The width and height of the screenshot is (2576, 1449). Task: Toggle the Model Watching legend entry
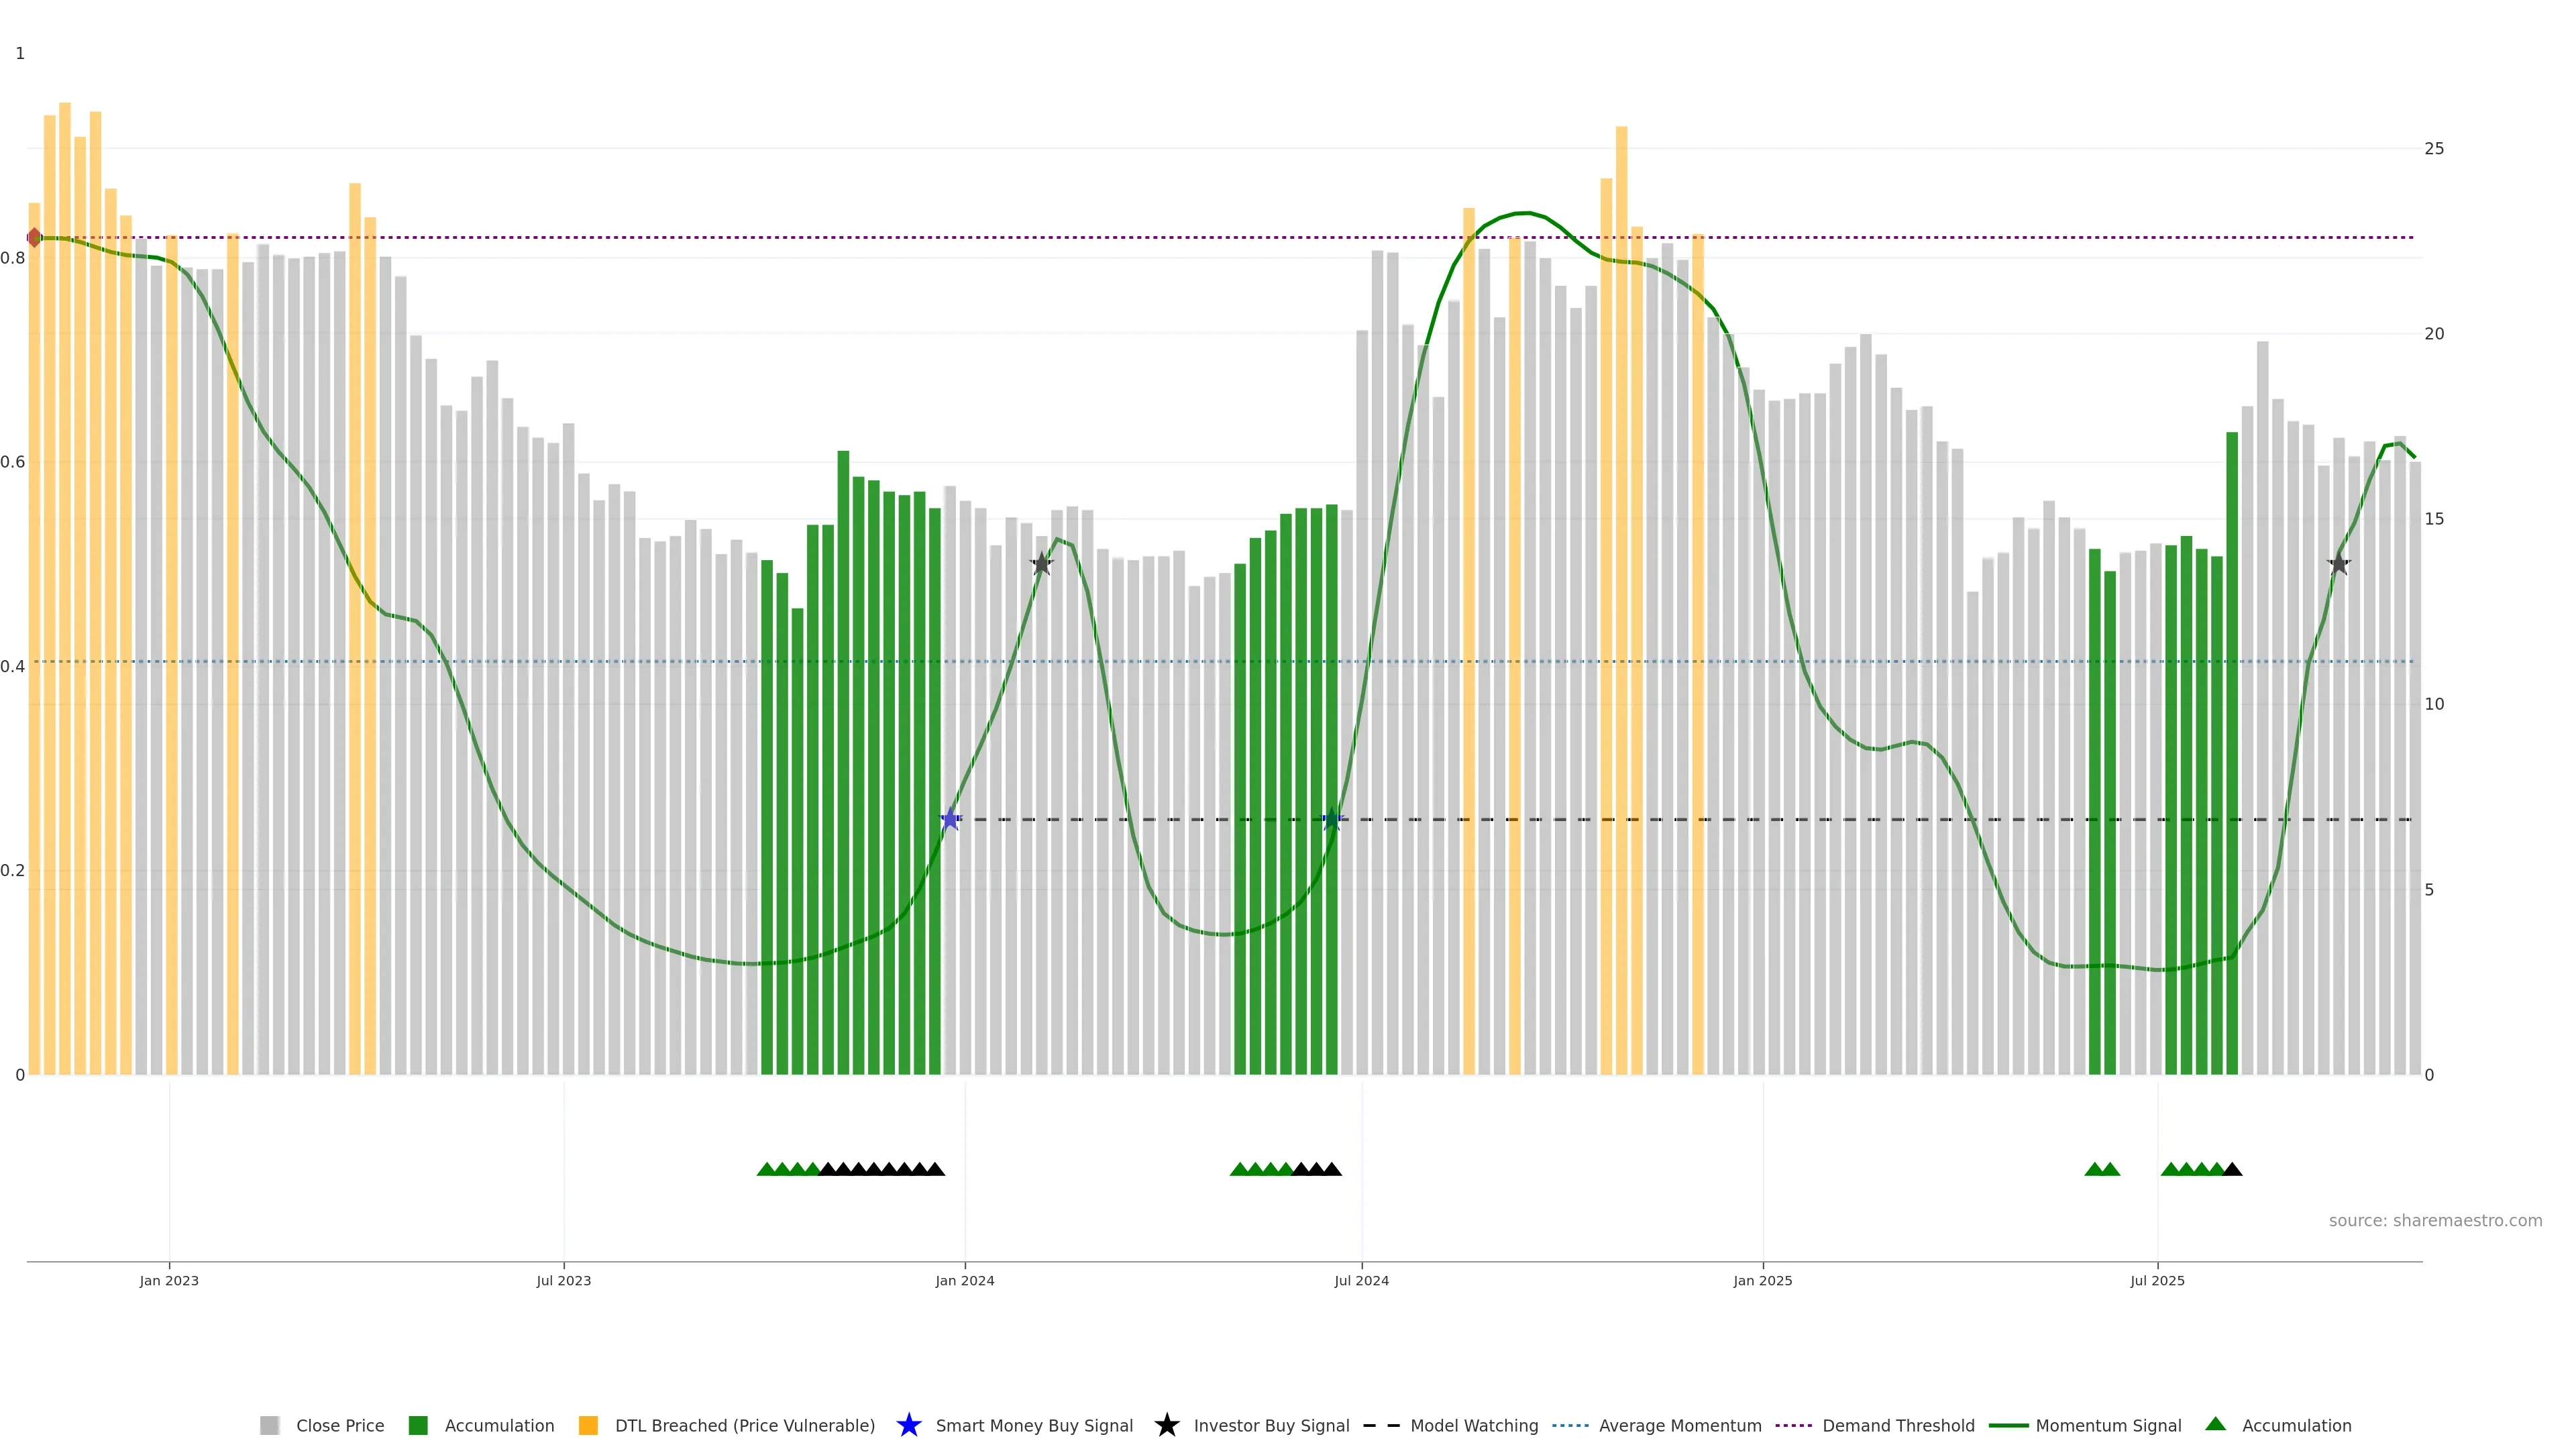pyautogui.click(x=1473, y=1425)
